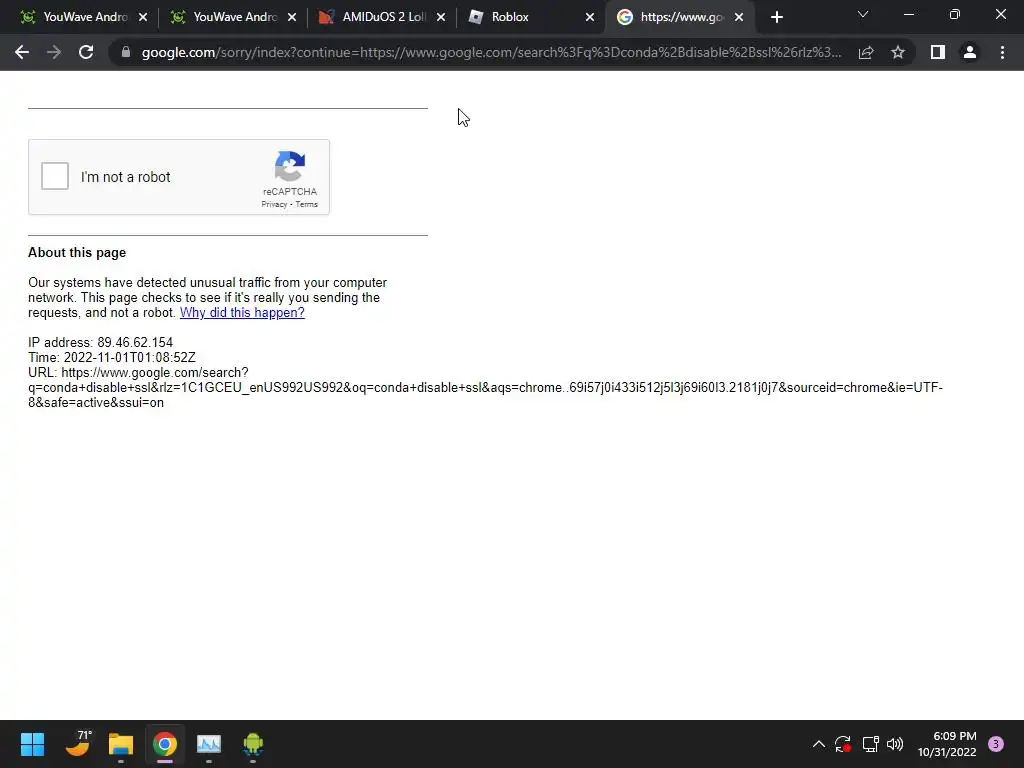Image resolution: width=1024 pixels, height=768 pixels.
Task: Open the weather widget showing 71°
Action: 78,744
